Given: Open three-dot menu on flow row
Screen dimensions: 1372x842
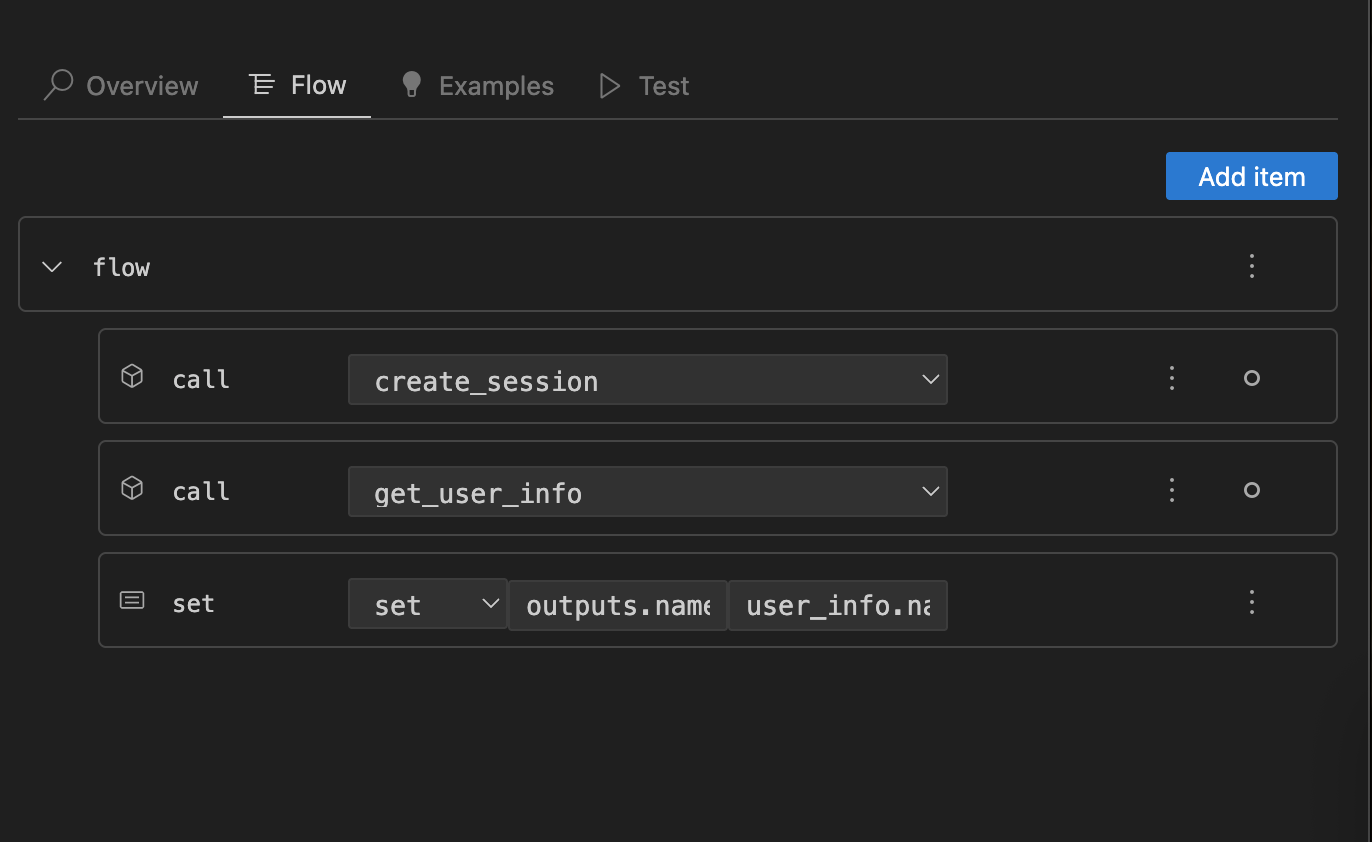Looking at the screenshot, I should [1252, 266].
